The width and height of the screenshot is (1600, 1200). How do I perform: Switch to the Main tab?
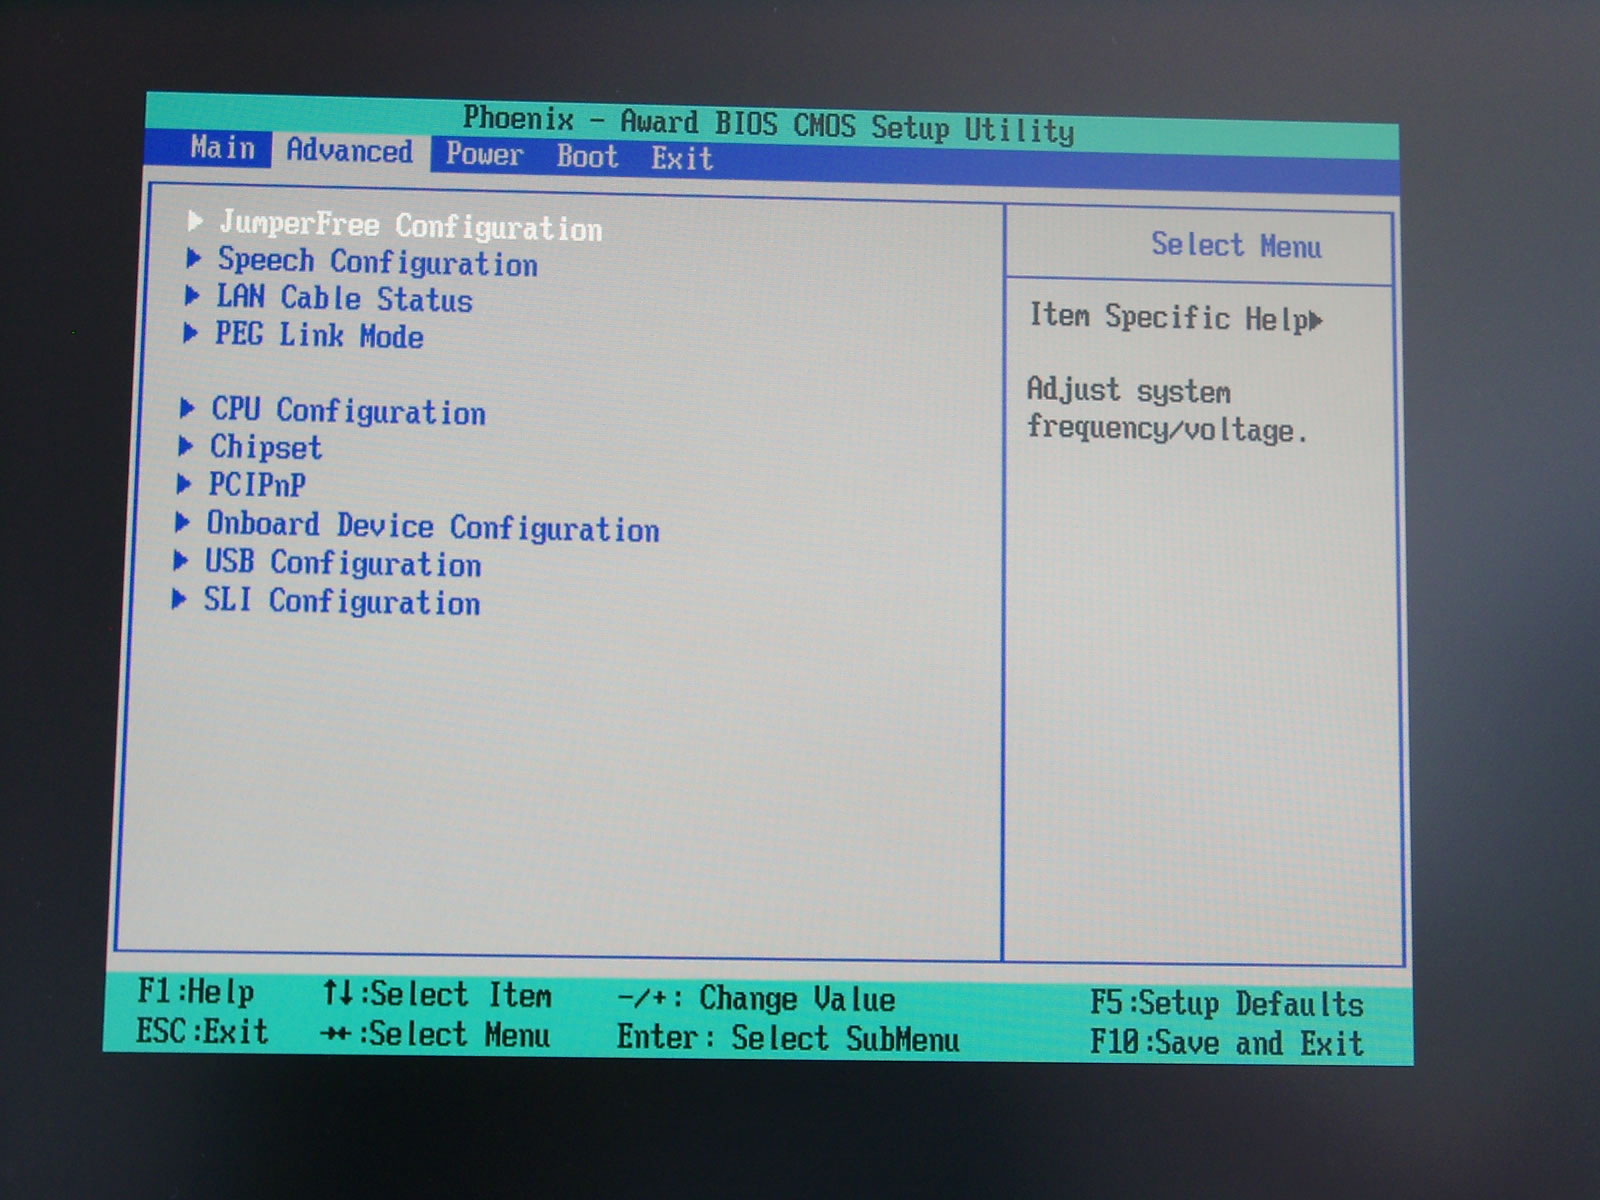click(223, 148)
